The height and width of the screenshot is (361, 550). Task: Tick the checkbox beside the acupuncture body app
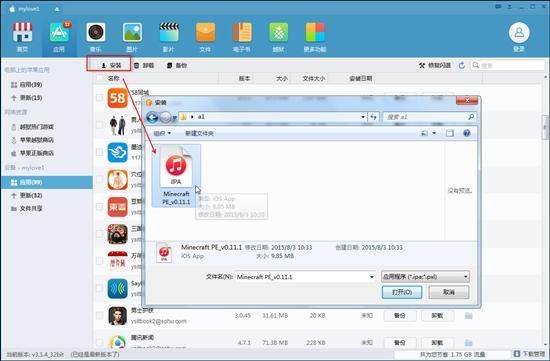click(x=100, y=179)
